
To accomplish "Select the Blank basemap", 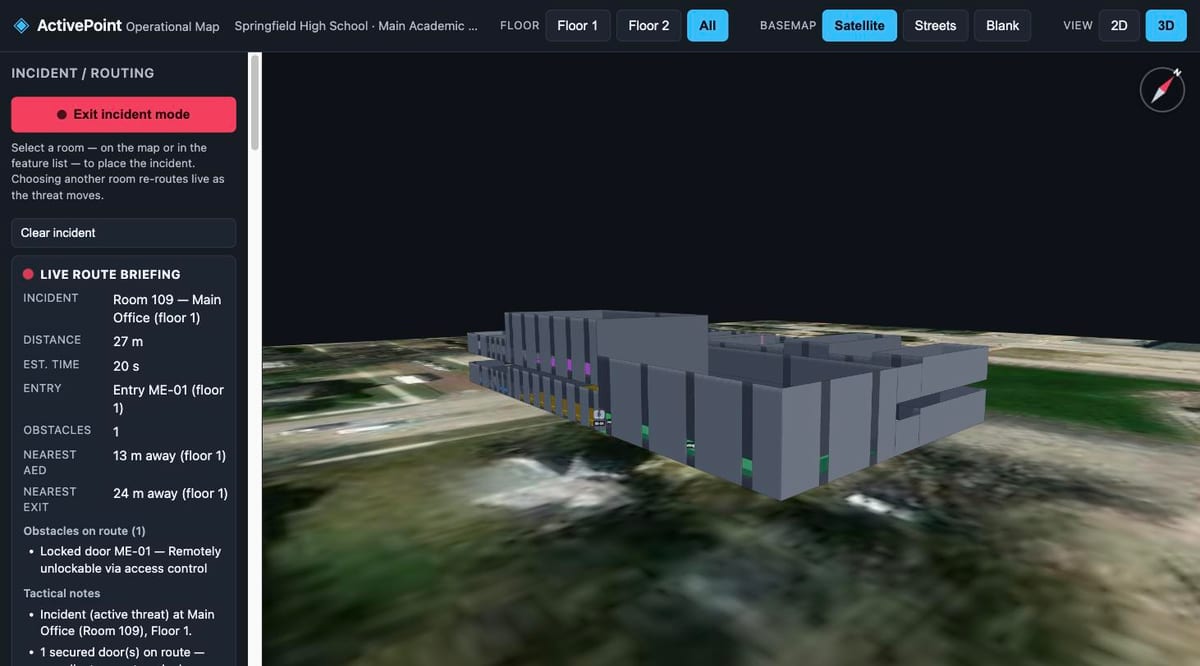I will [x=1002, y=26].
